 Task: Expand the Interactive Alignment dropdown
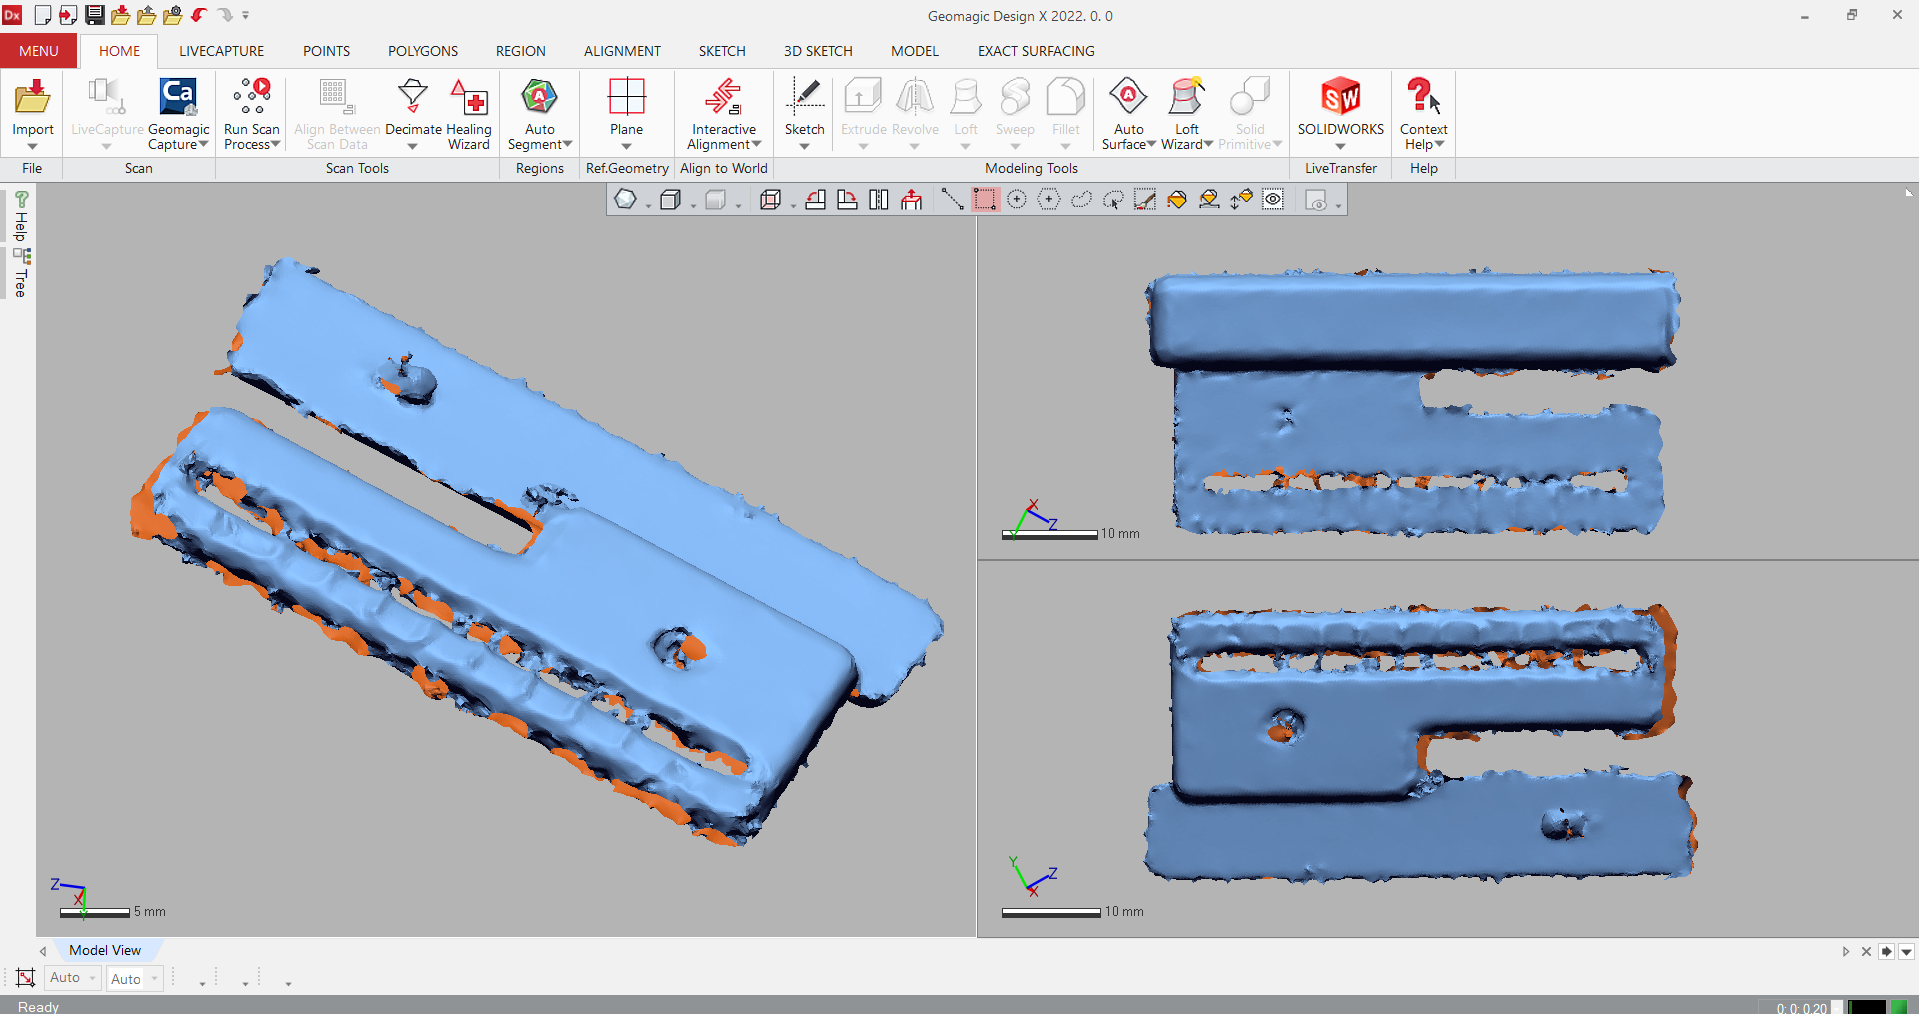click(757, 145)
